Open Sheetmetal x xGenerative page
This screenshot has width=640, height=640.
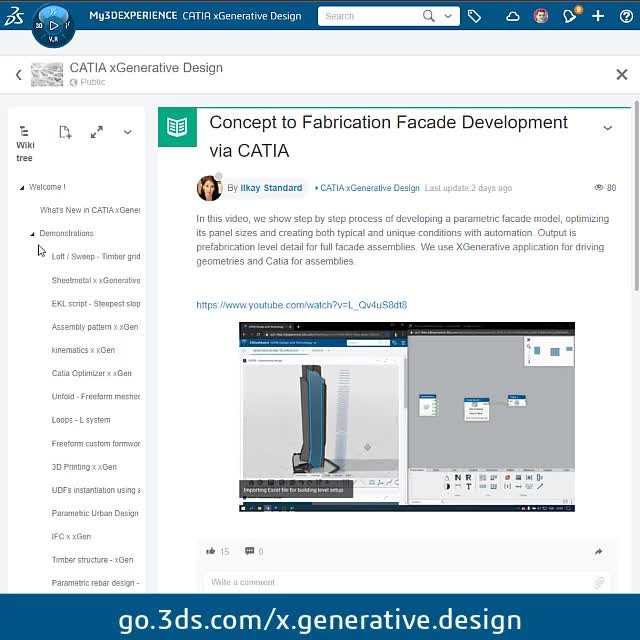coord(96,280)
